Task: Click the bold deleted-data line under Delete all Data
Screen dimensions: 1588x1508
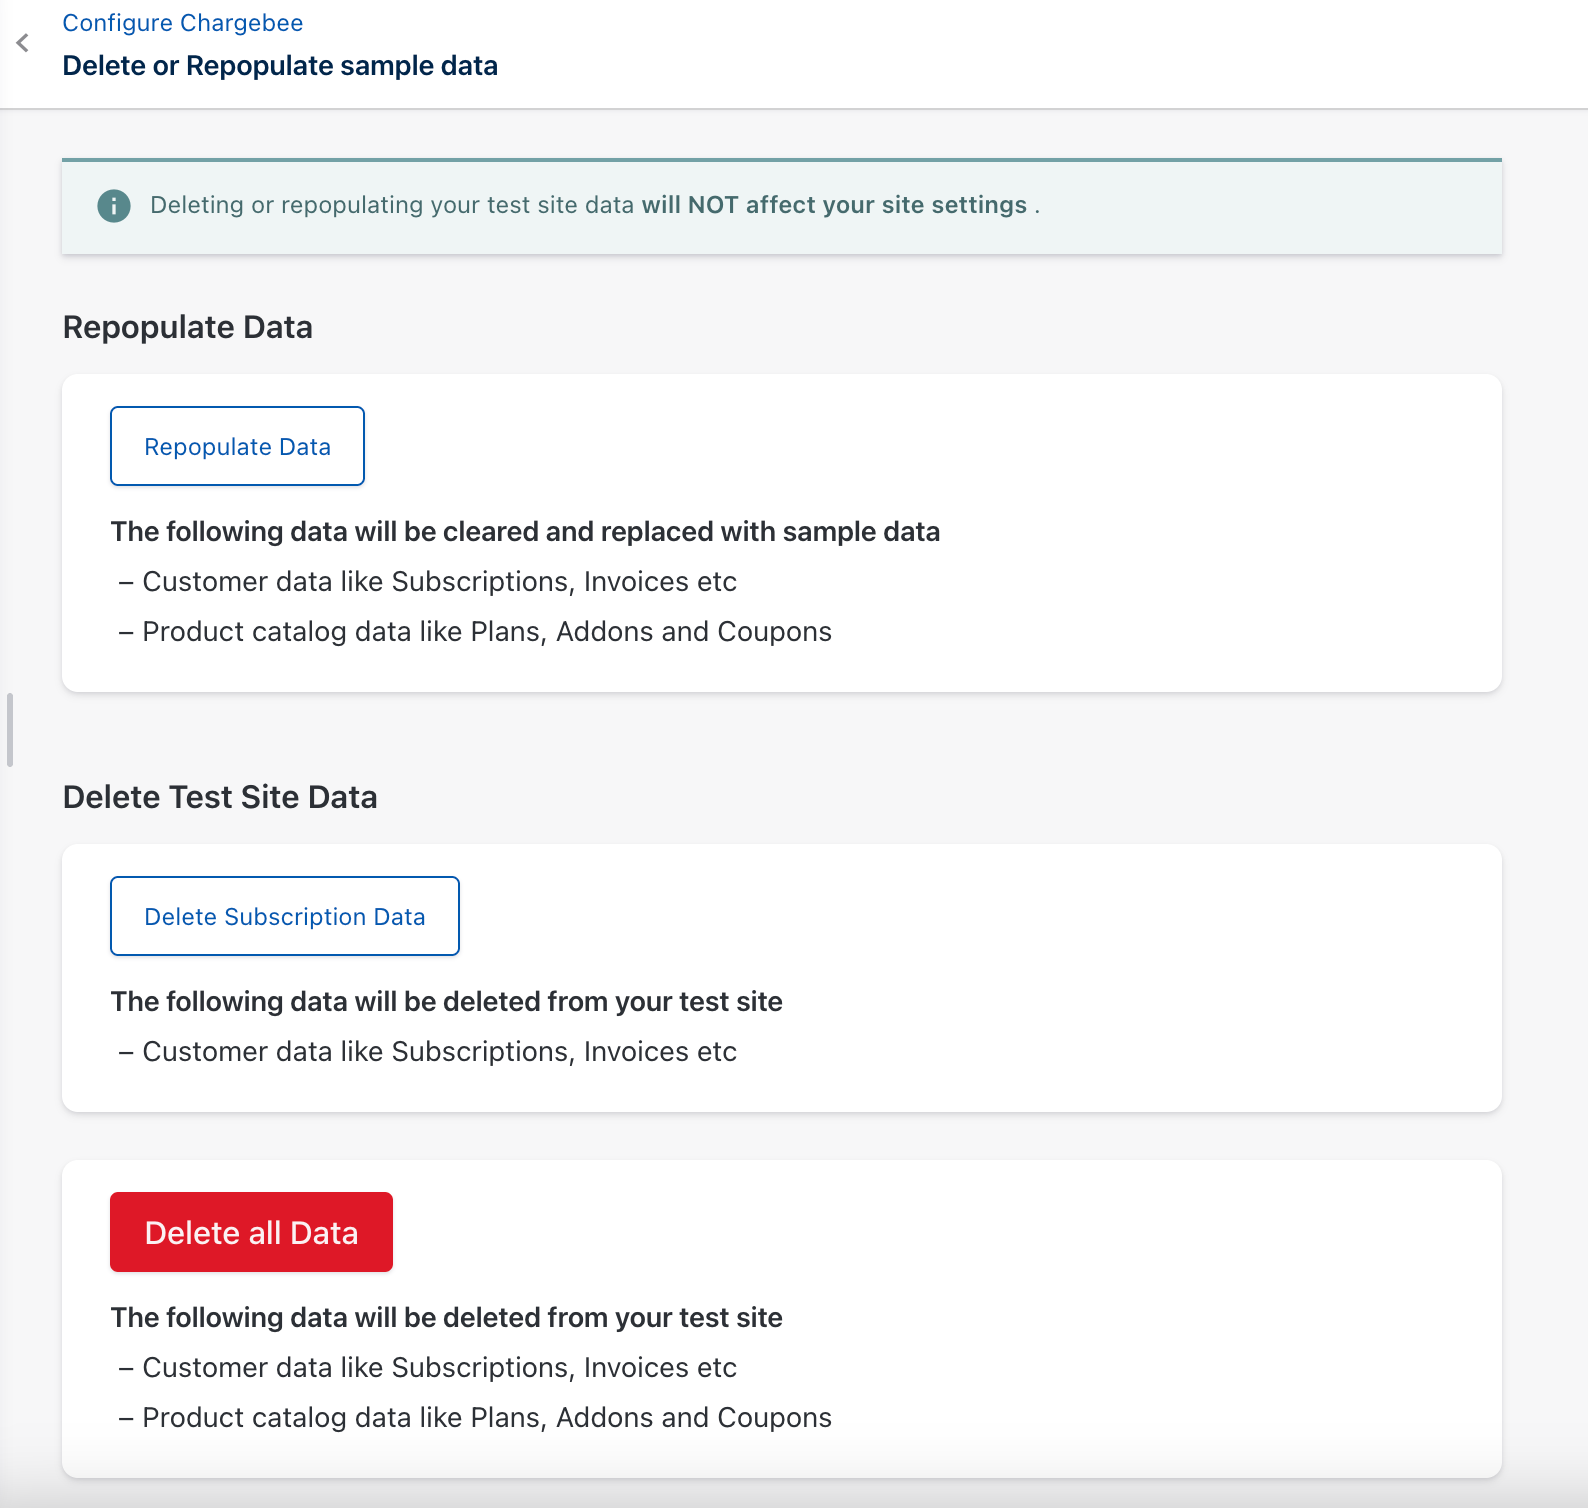Action: (446, 1317)
